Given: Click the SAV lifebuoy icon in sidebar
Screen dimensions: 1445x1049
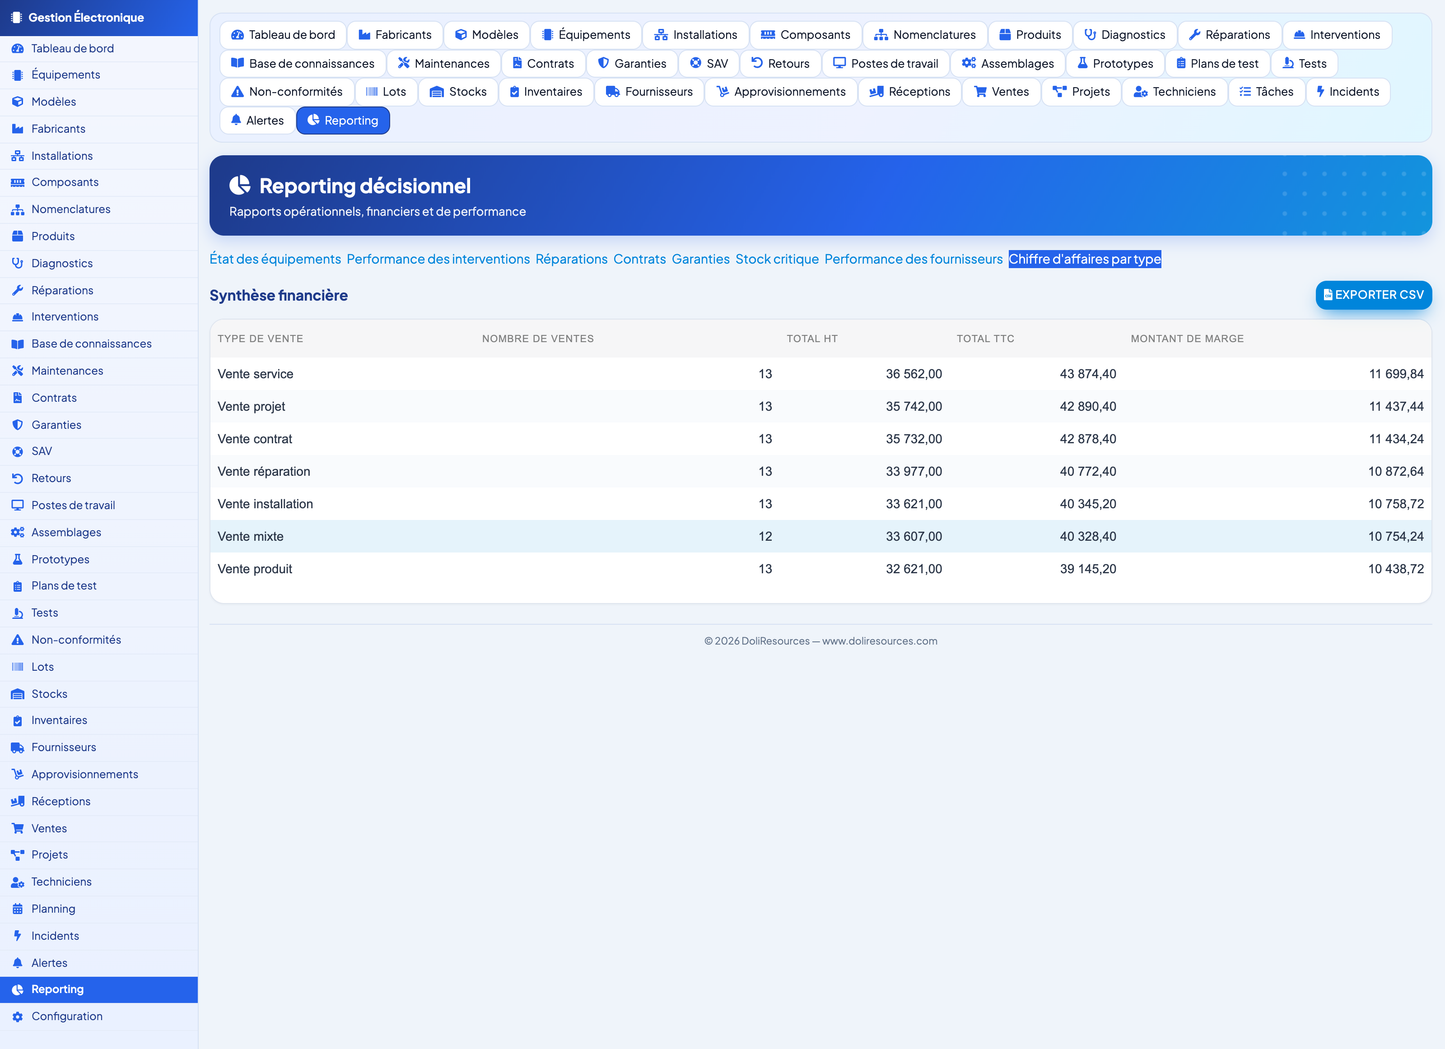Looking at the screenshot, I should [x=17, y=452].
